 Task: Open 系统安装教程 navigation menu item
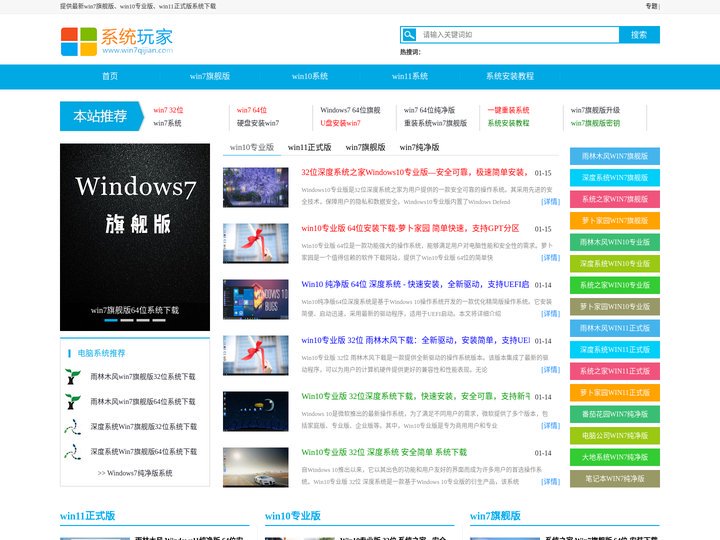(510, 76)
